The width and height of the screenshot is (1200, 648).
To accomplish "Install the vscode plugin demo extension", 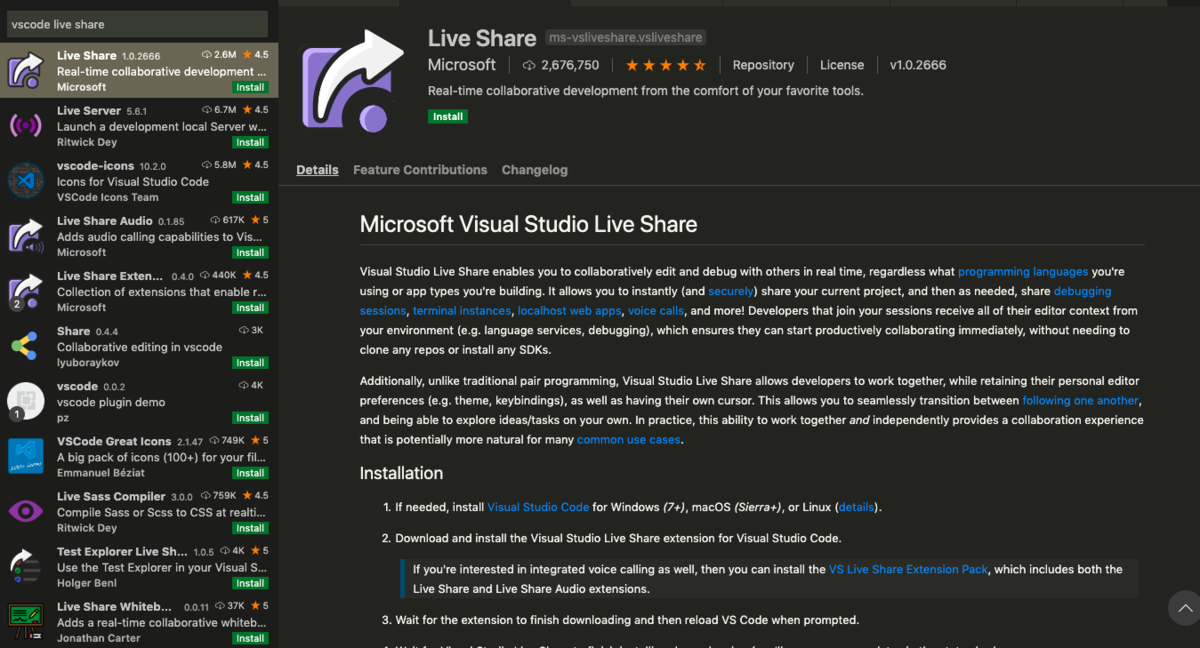I will coord(250,418).
